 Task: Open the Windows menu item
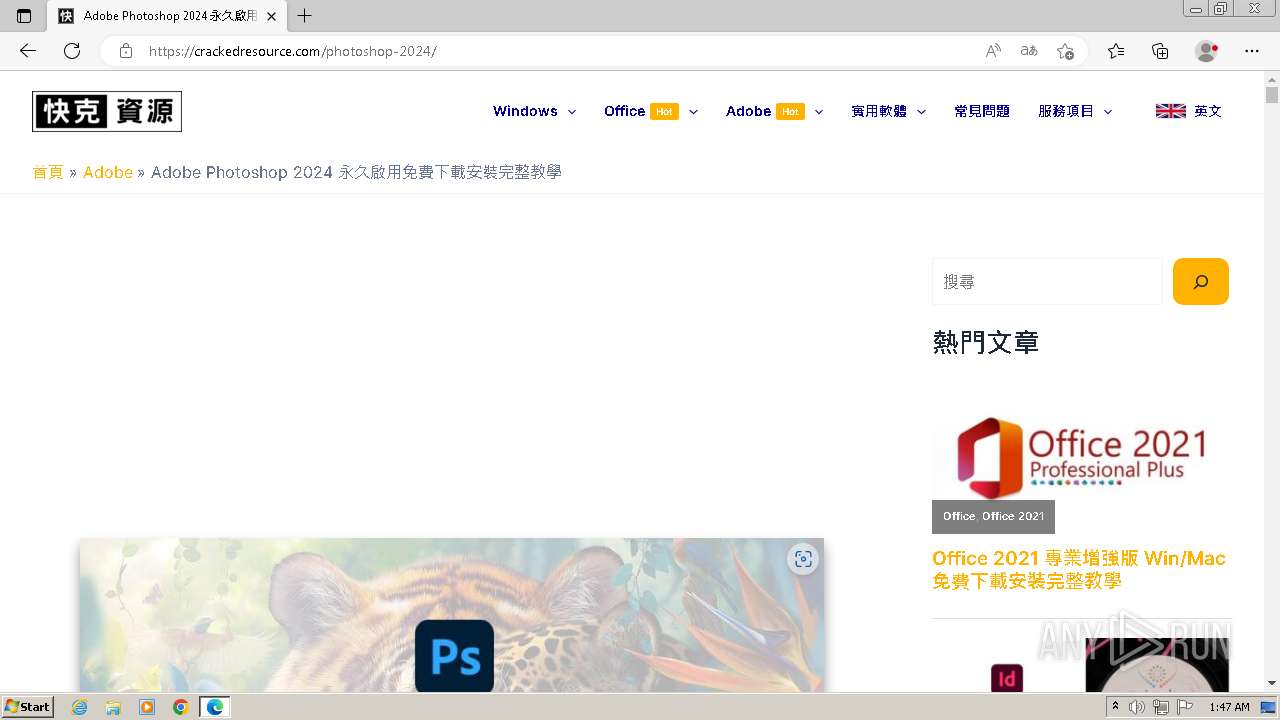(x=525, y=111)
